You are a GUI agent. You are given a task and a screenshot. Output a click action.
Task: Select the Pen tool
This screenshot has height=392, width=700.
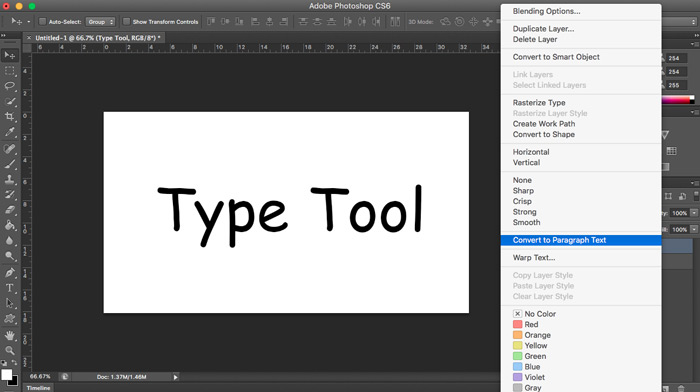[9, 273]
